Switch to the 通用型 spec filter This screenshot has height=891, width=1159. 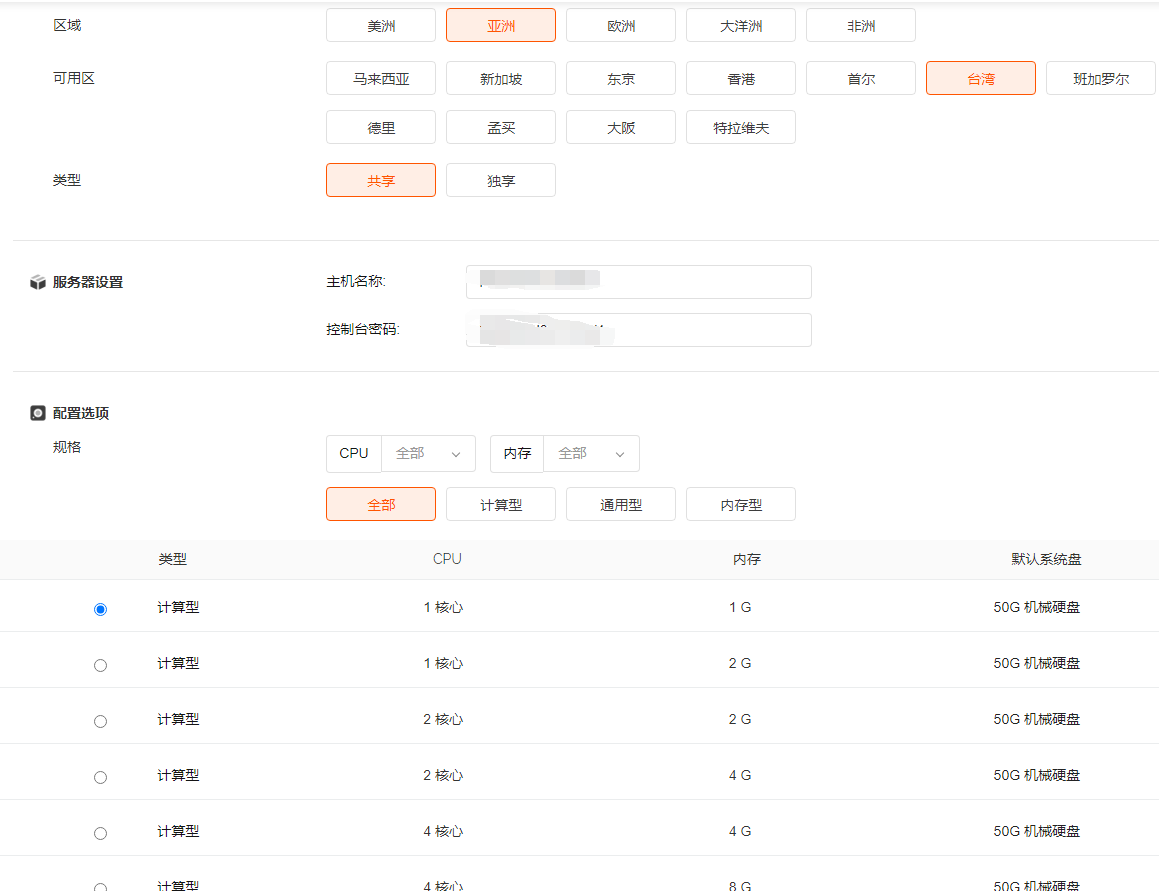pos(621,505)
